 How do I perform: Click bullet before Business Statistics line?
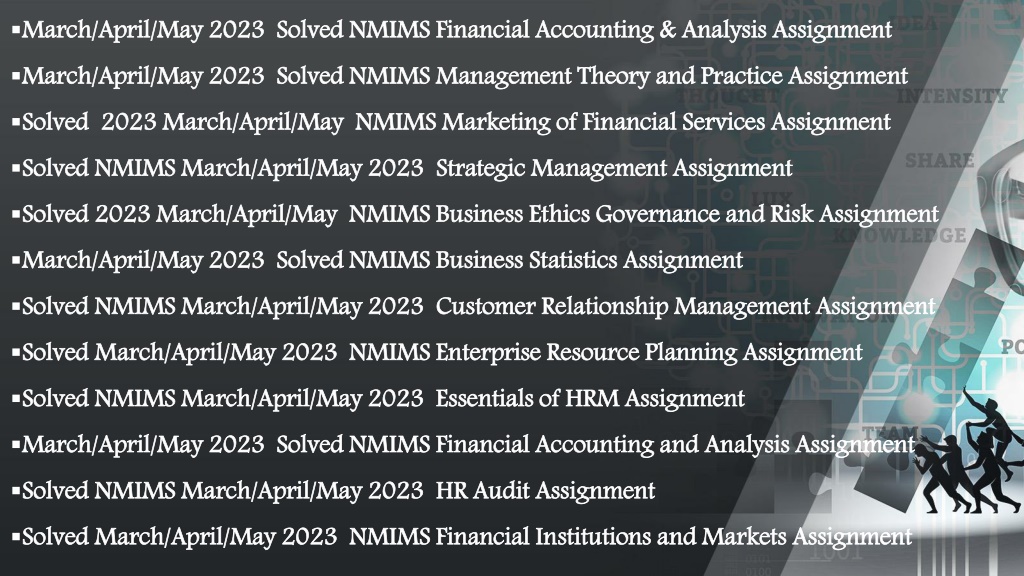(x=16, y=261)
